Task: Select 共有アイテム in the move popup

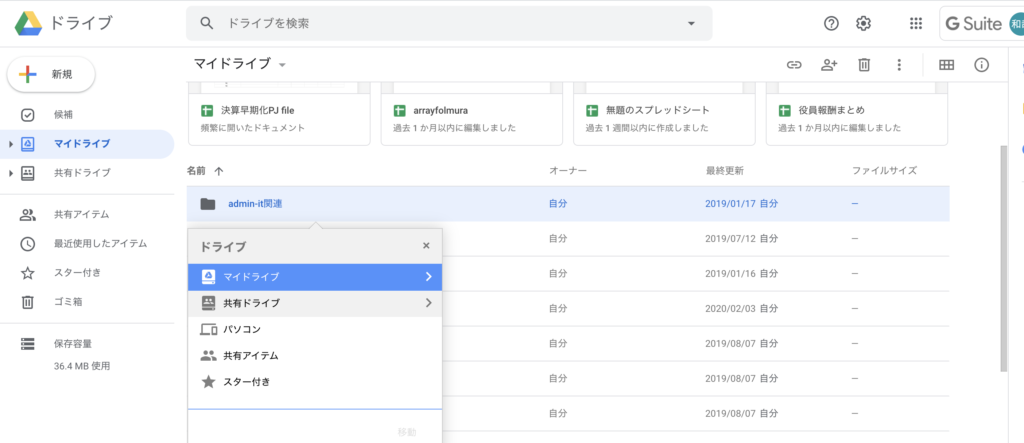Action: coord(315,356)
